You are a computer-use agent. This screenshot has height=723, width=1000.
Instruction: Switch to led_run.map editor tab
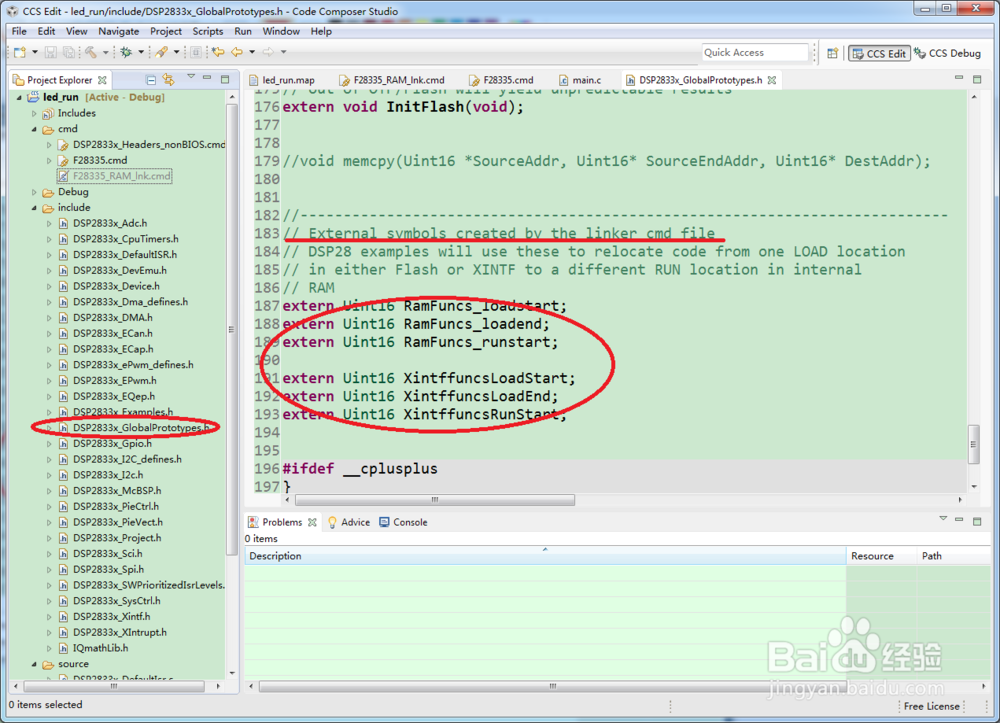pos(282,80)
